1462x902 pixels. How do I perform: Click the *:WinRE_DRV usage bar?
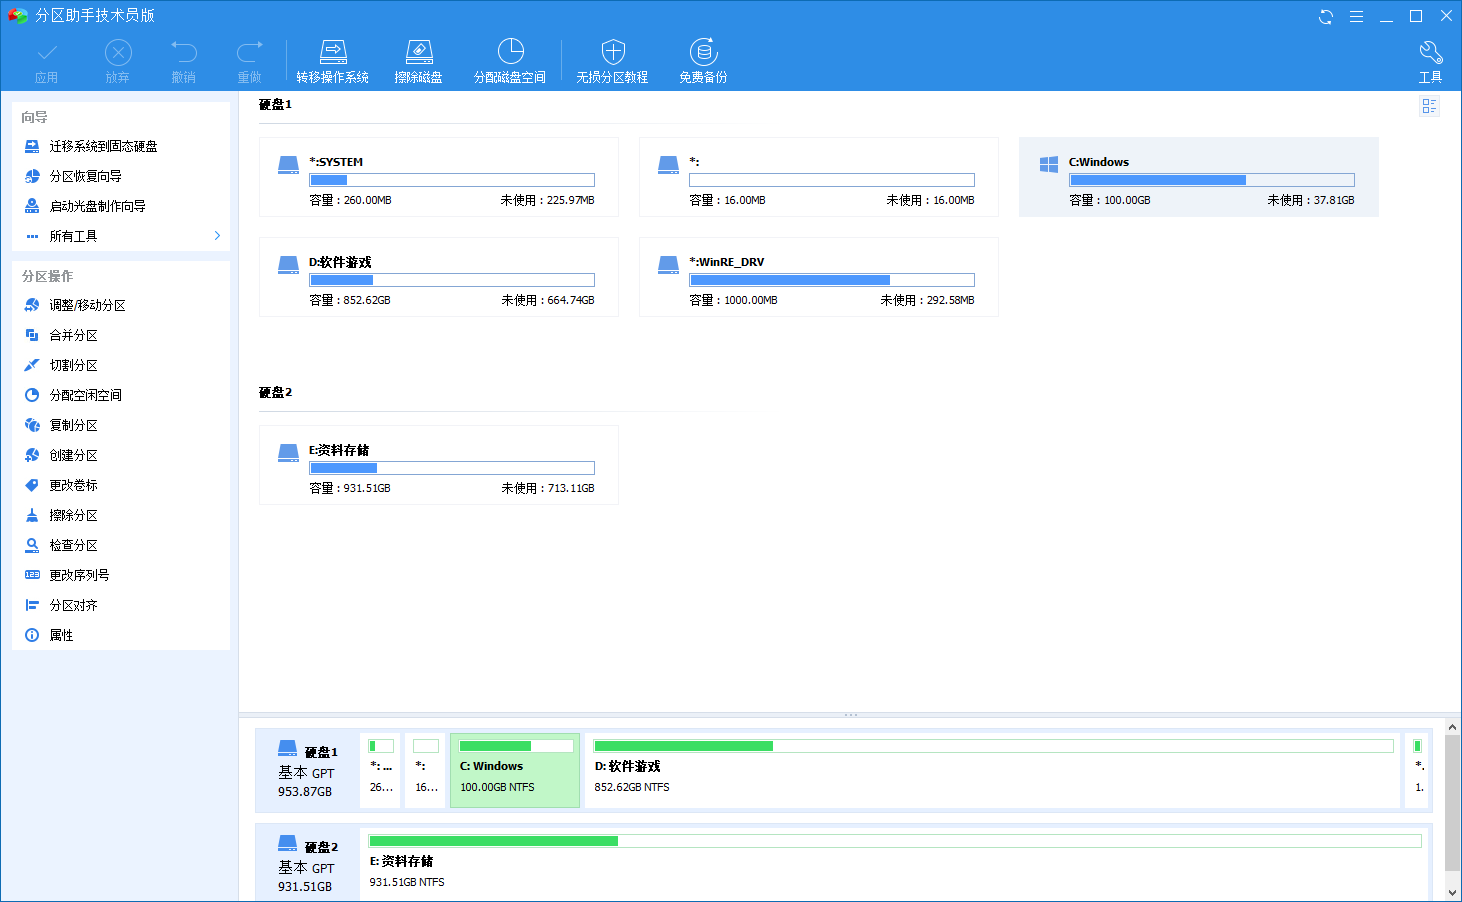tap(831, 280)
